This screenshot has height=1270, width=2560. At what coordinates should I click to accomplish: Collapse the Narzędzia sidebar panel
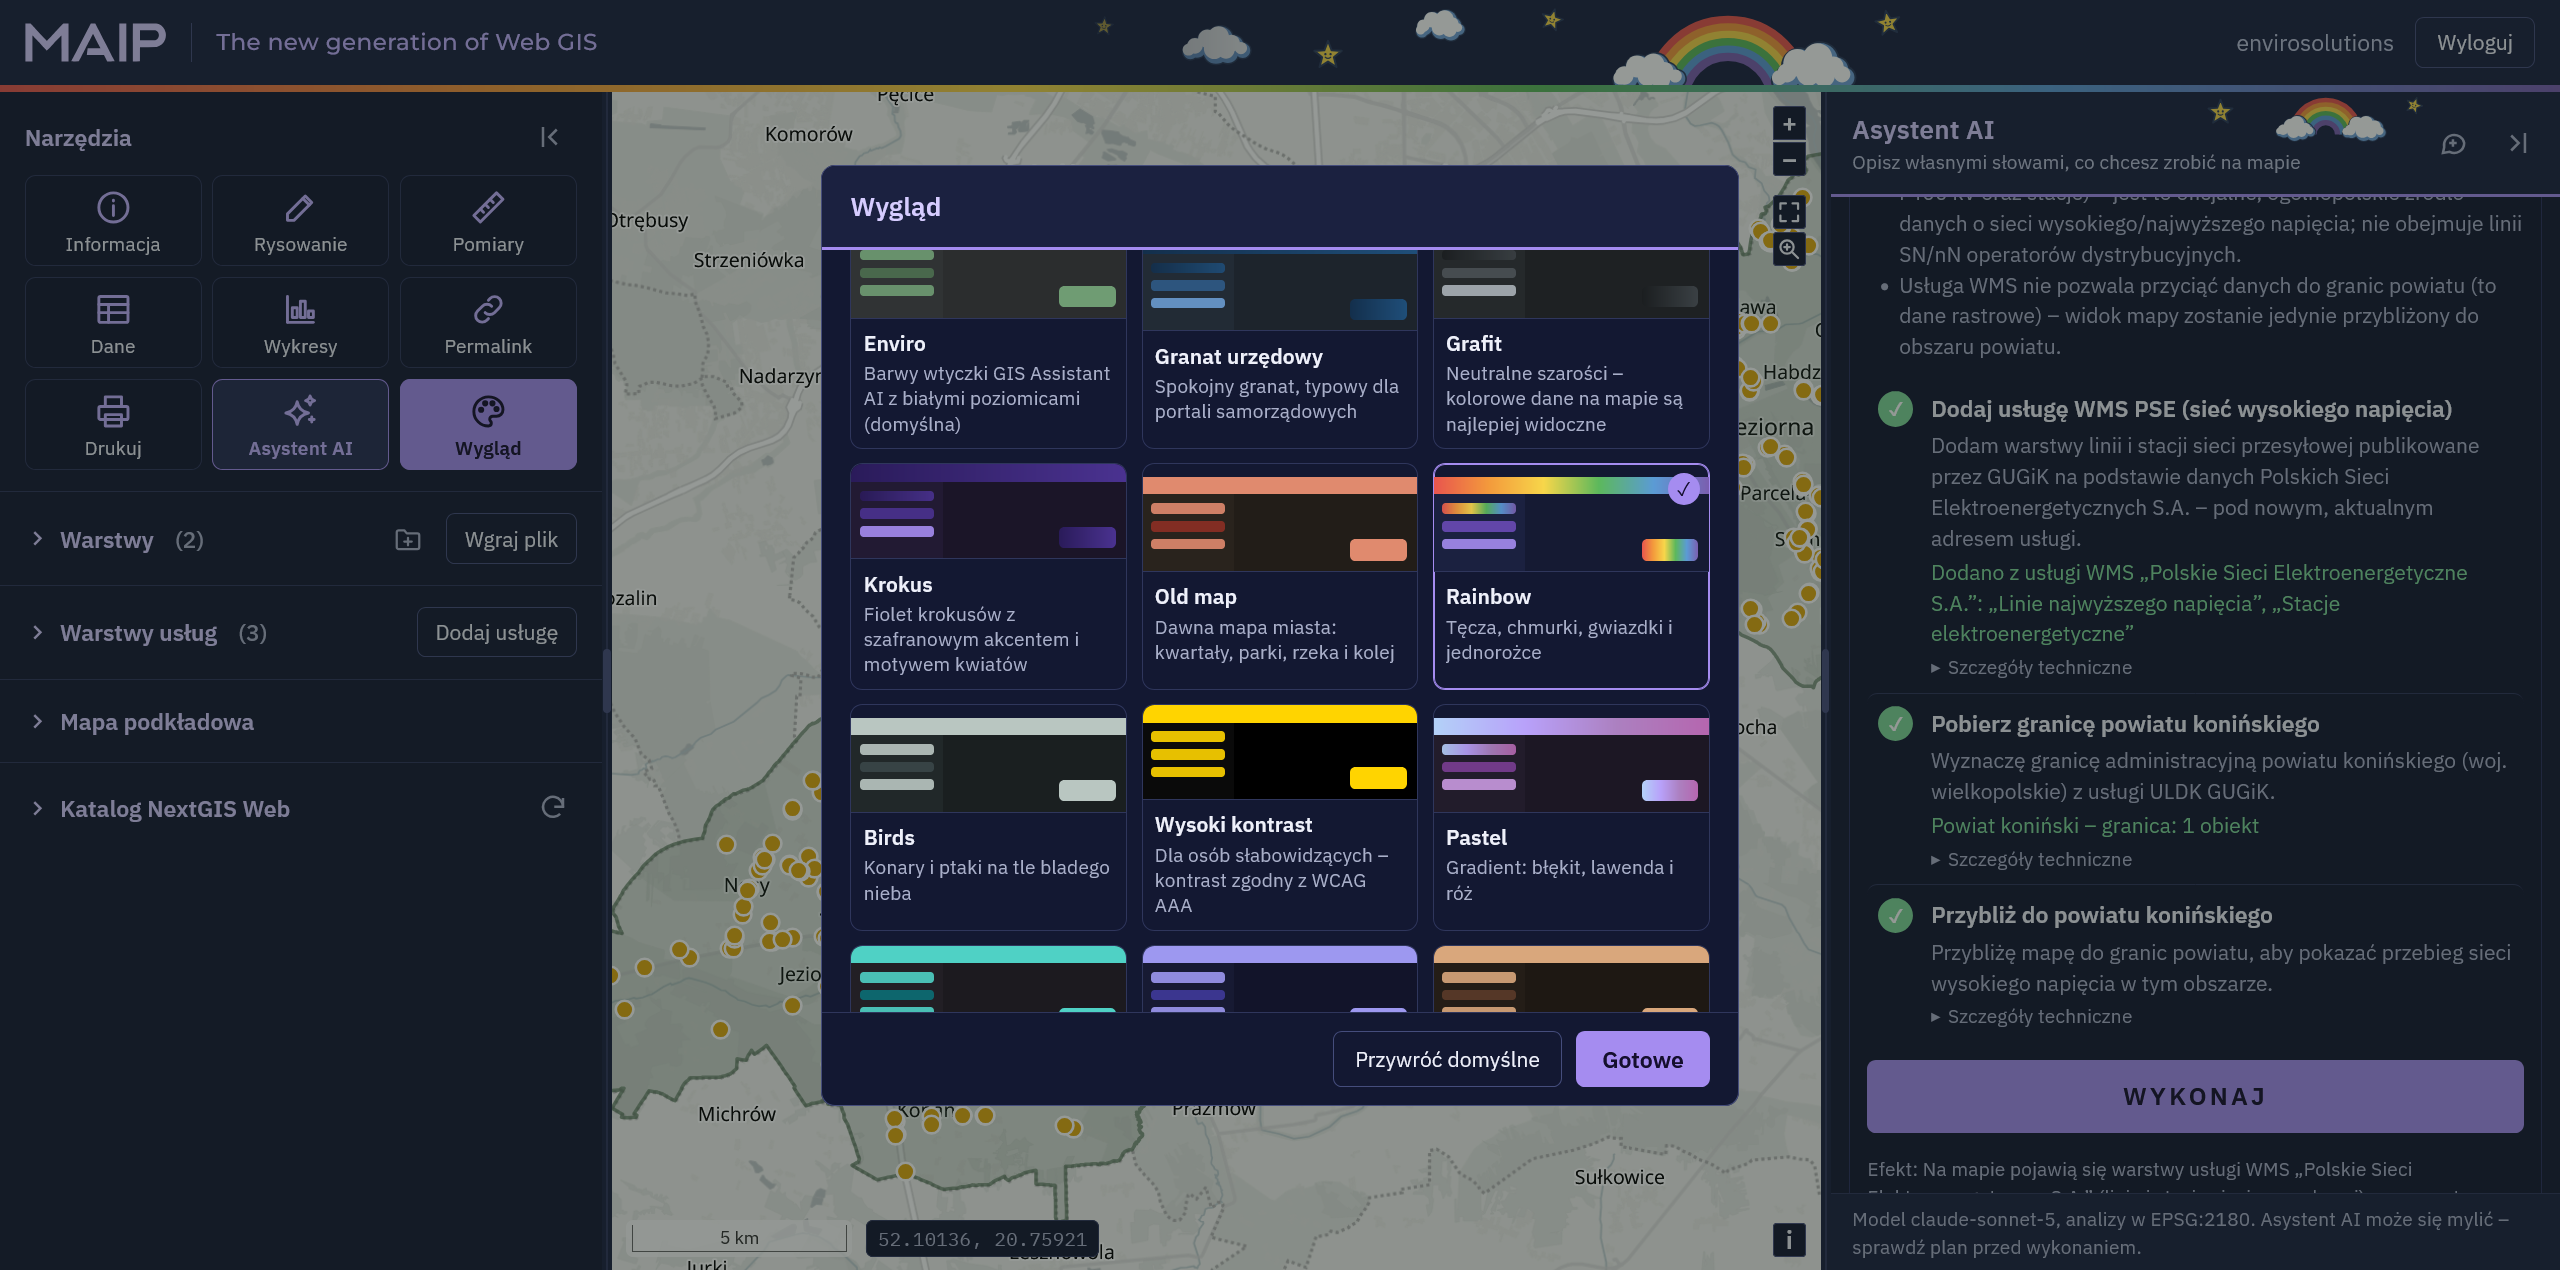[x=549, y=137]
